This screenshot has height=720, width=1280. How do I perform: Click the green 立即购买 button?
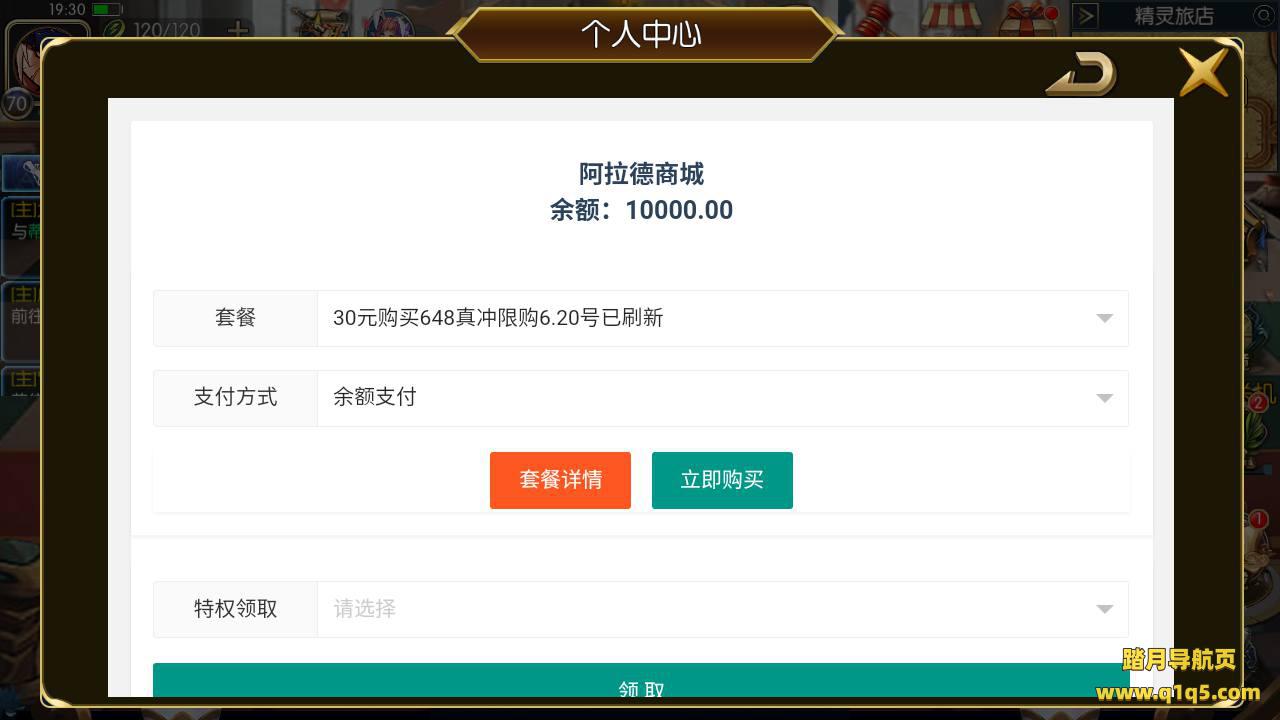tap(722, 480)
